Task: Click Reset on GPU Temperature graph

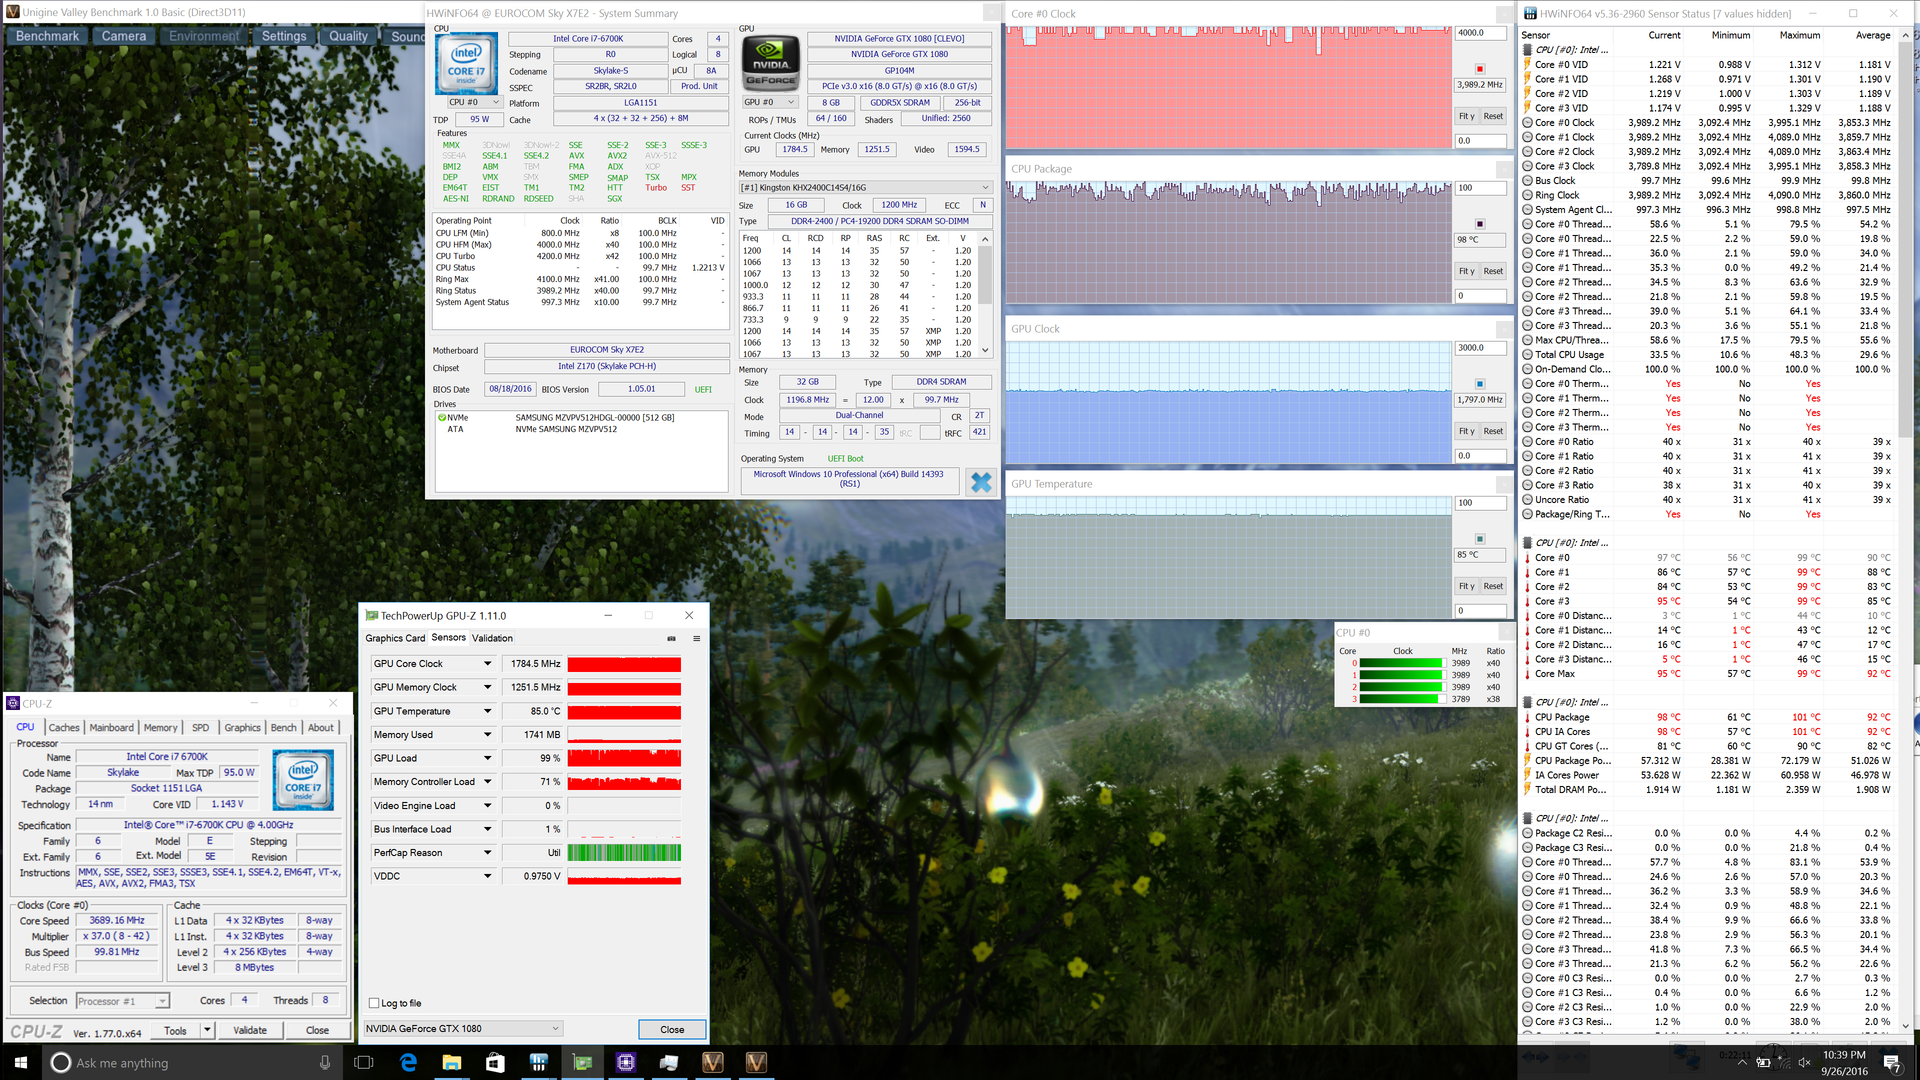Action: tap(1493, 586)
